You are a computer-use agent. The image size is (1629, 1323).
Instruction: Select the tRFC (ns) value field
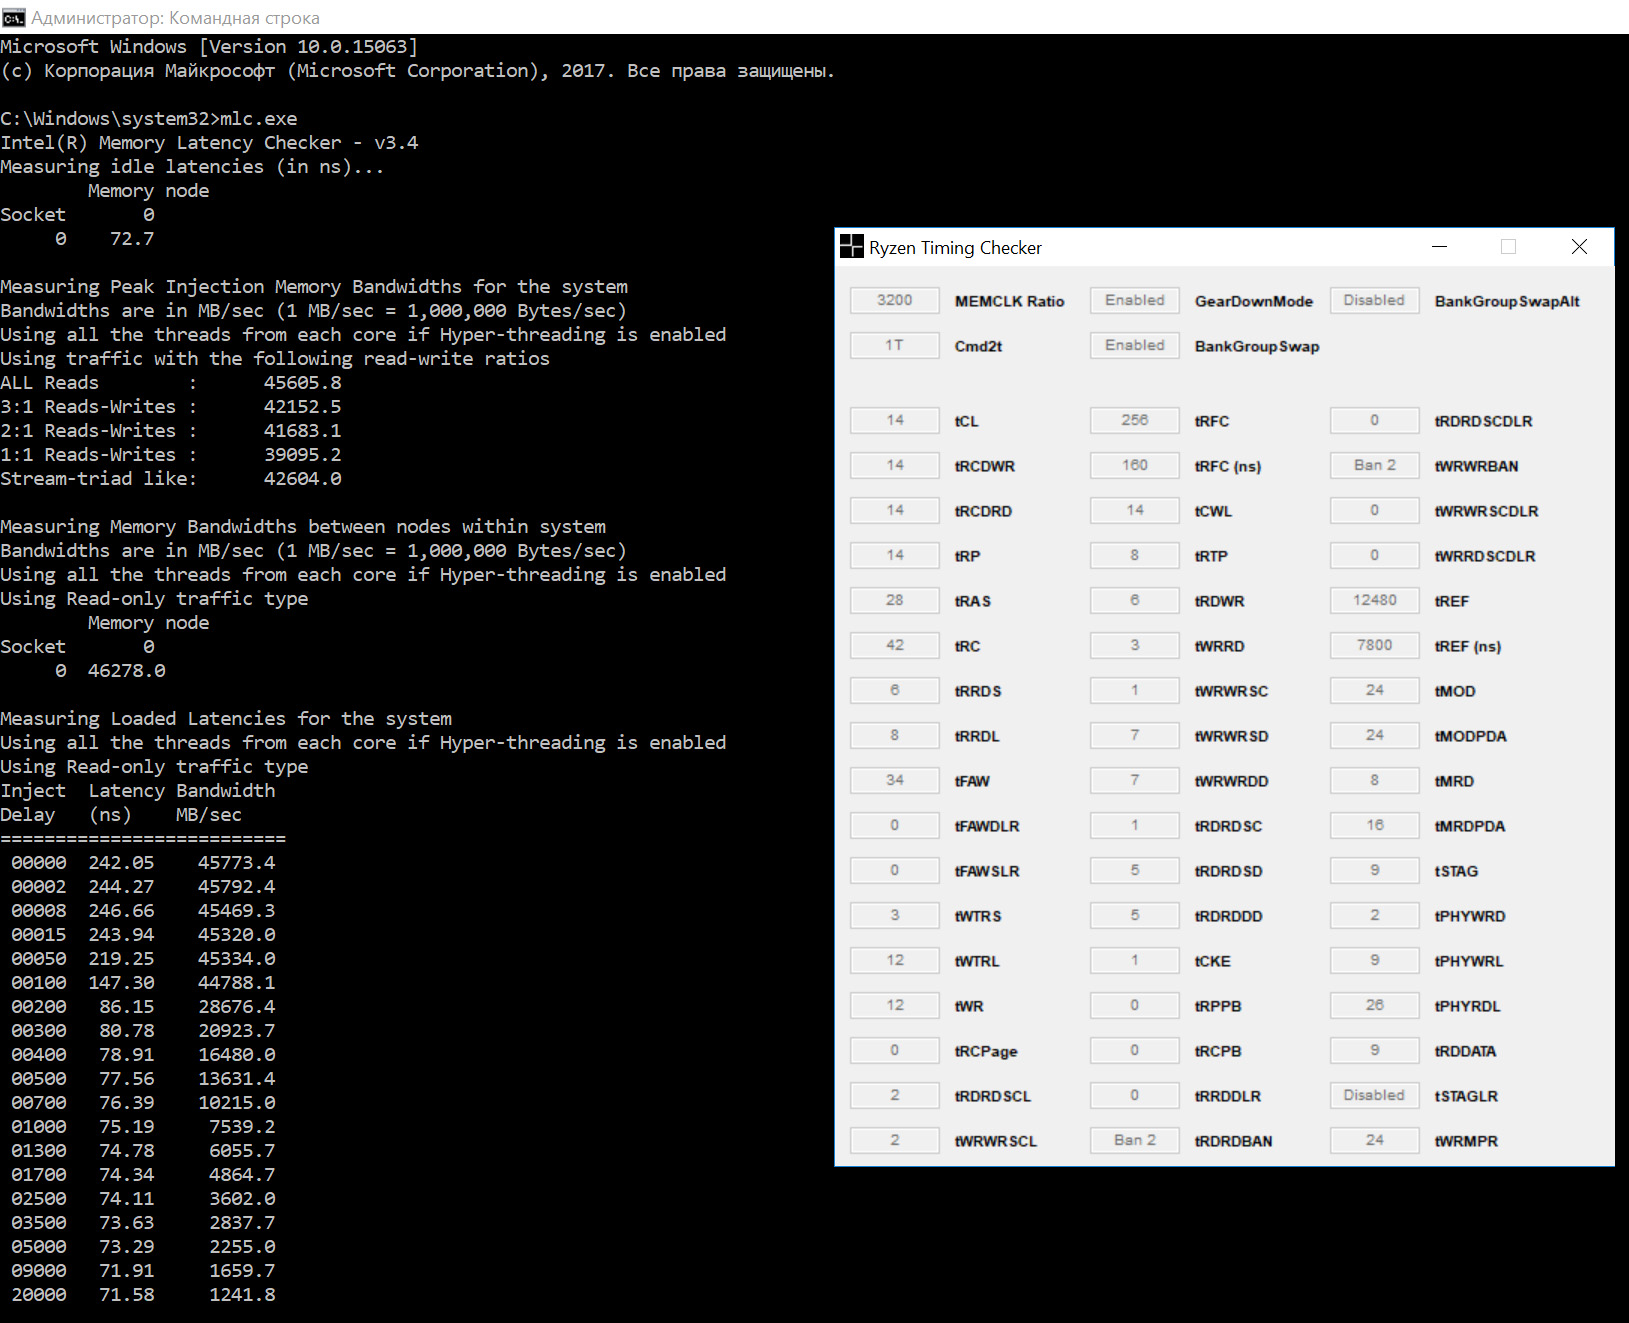click(x=1134, y=465)
